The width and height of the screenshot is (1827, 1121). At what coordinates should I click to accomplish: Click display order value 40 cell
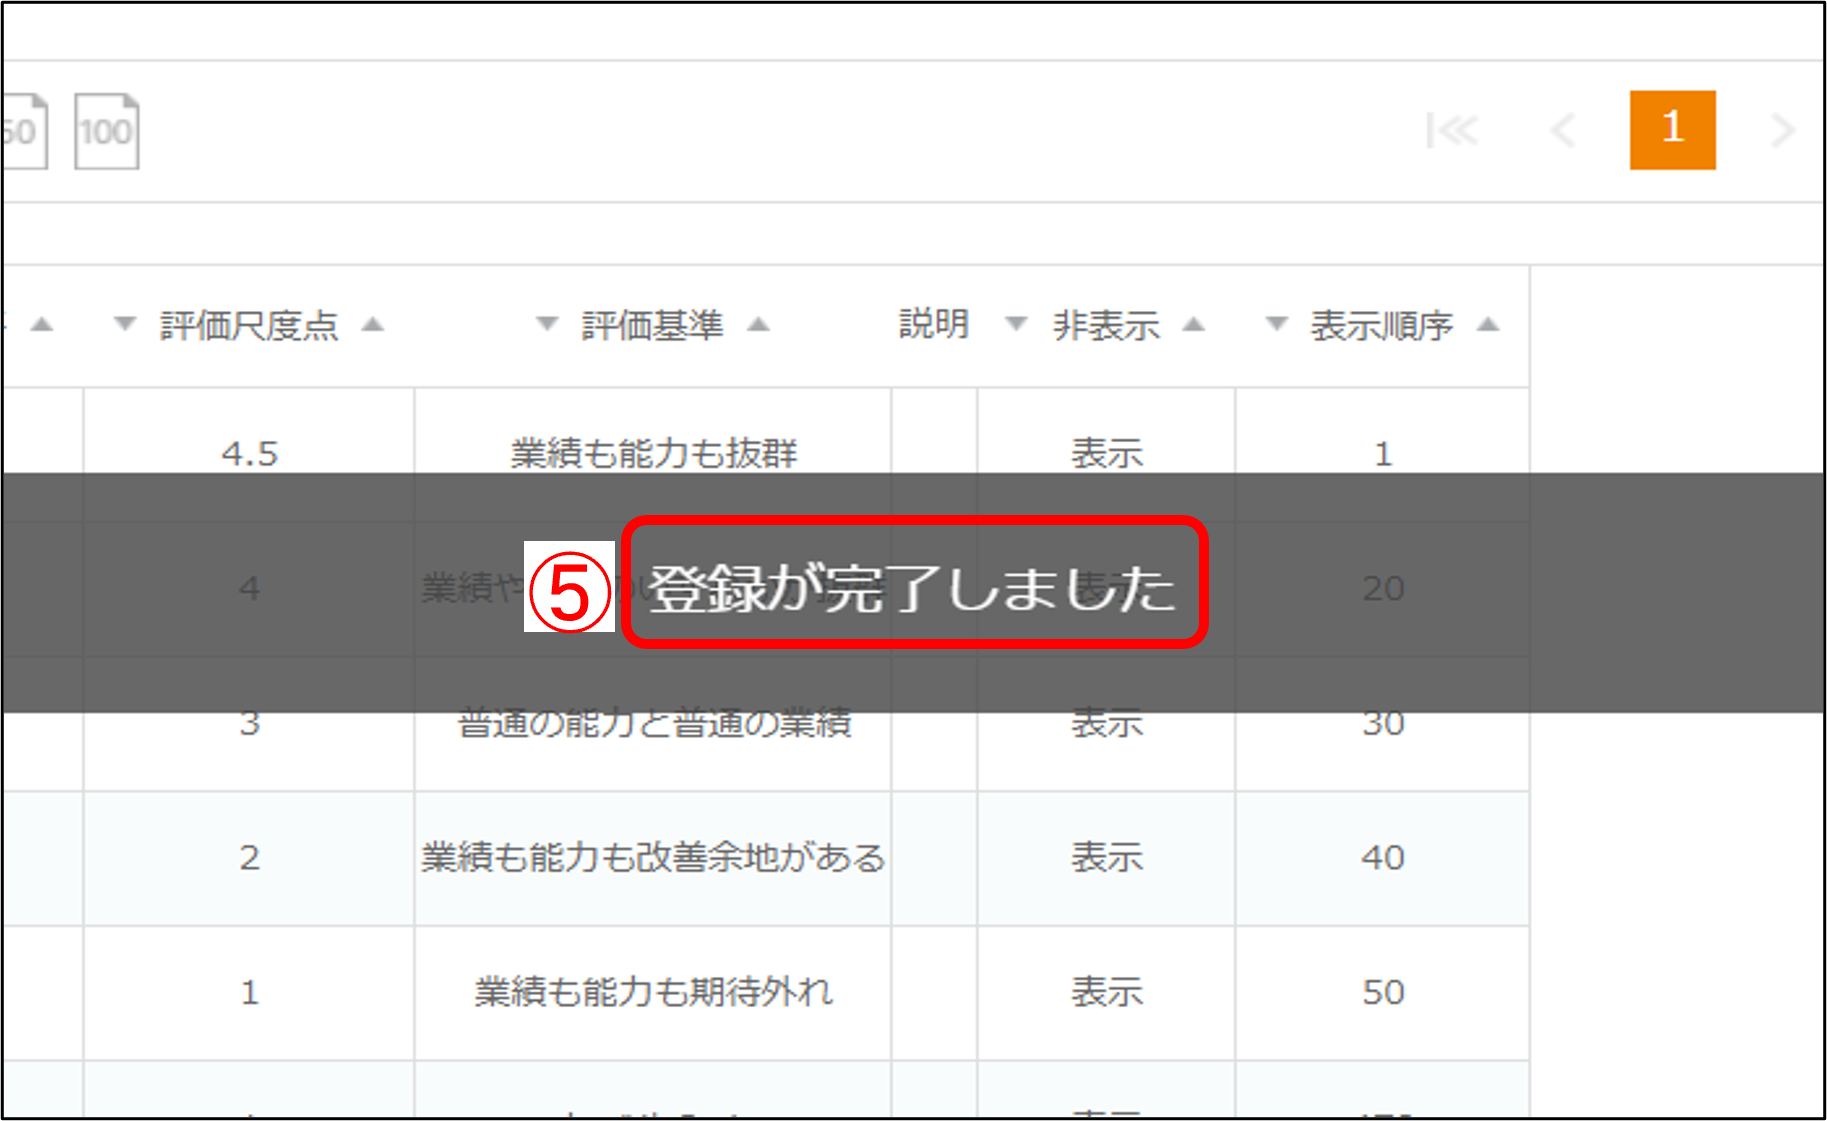(x=1382, y=858)
